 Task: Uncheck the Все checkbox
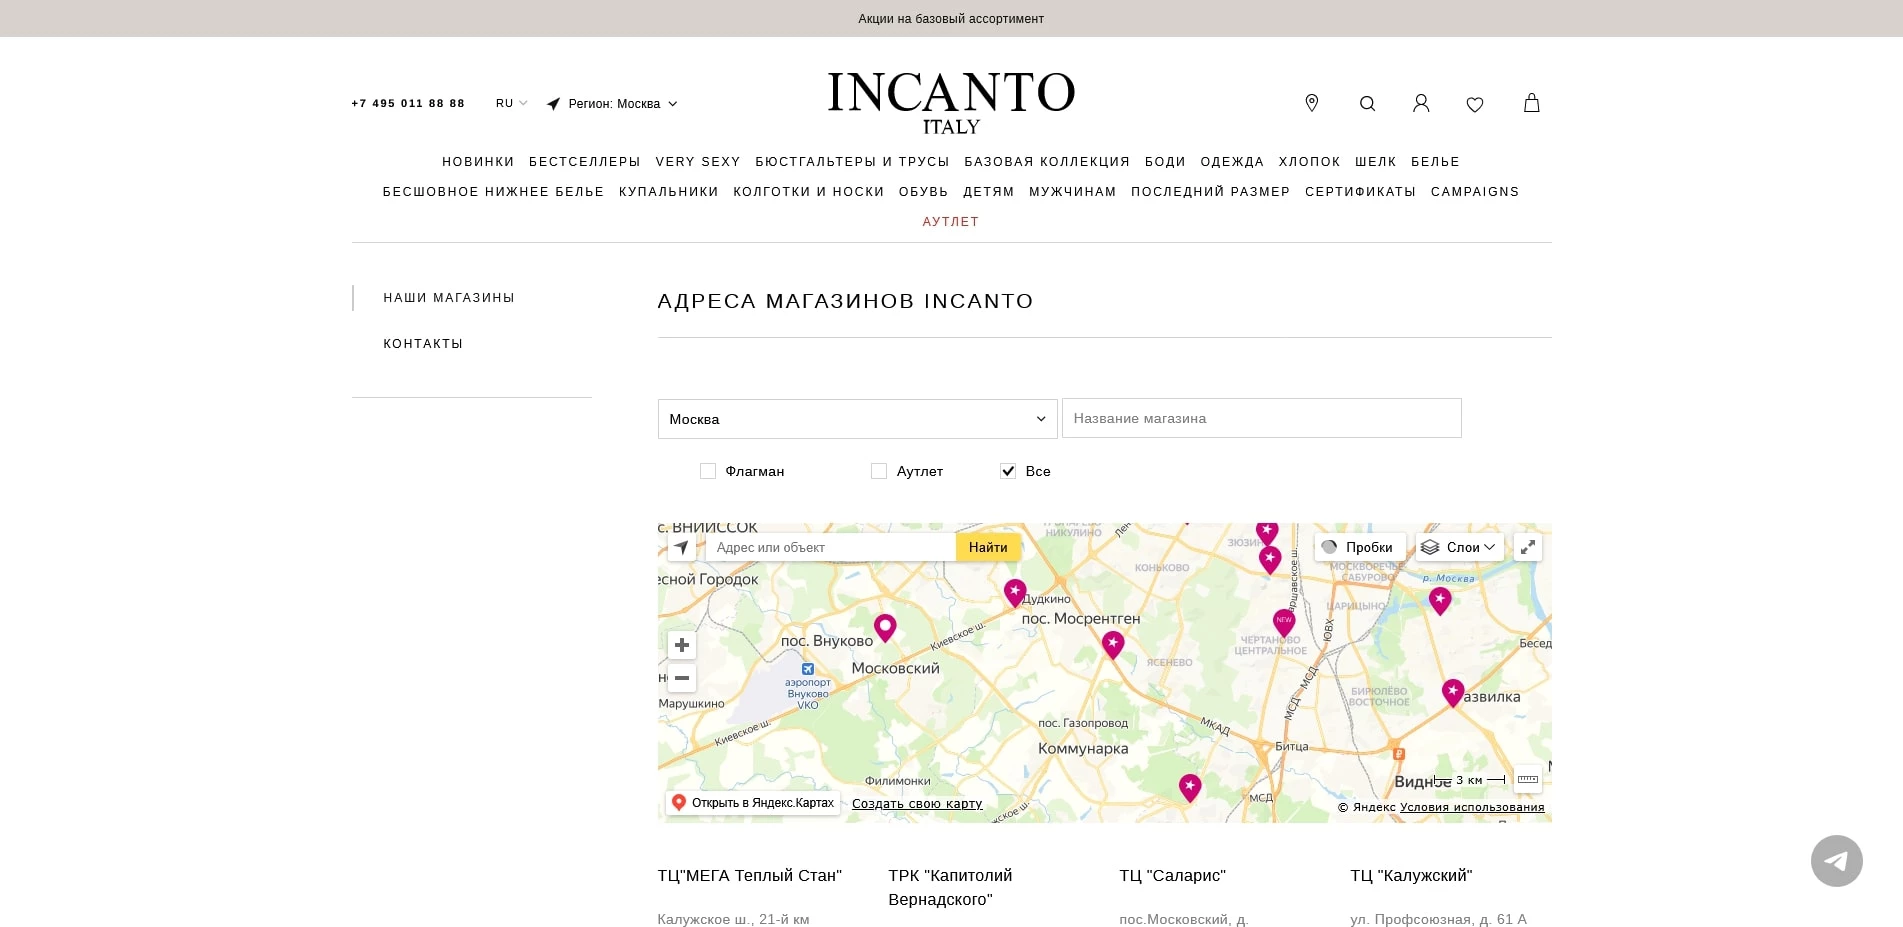pos(1008,471)
